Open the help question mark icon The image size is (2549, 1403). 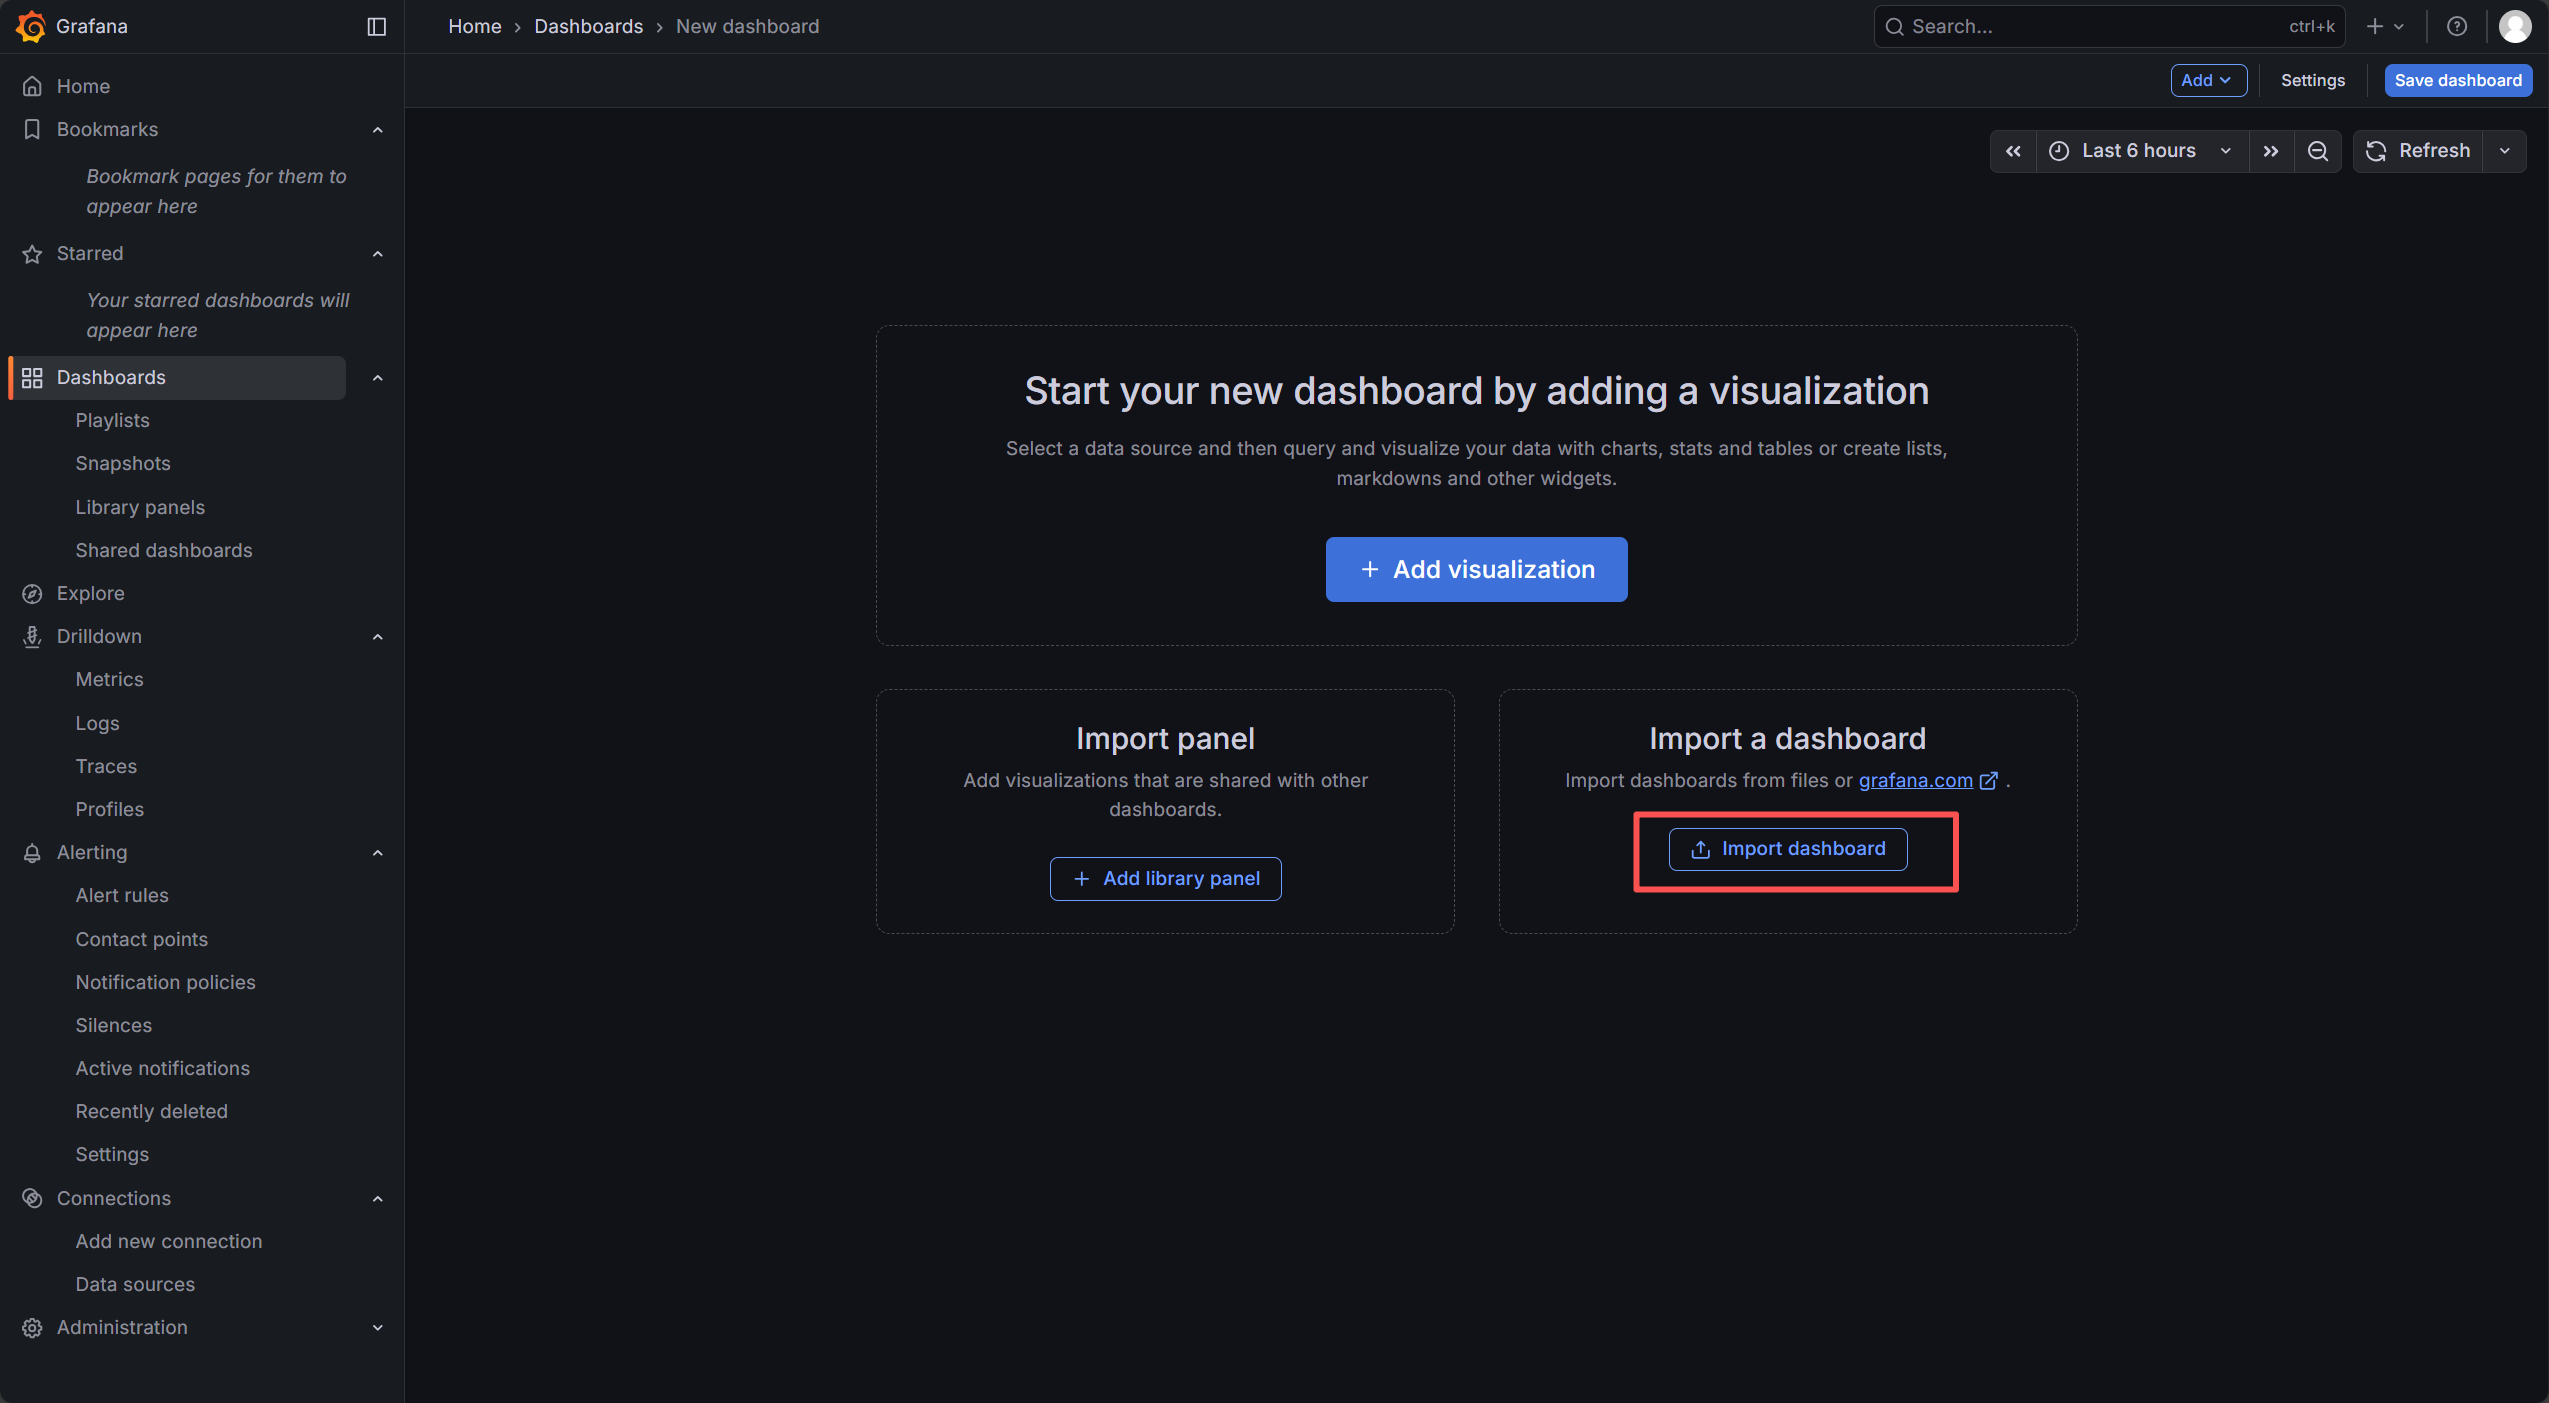coord(2456,27)
